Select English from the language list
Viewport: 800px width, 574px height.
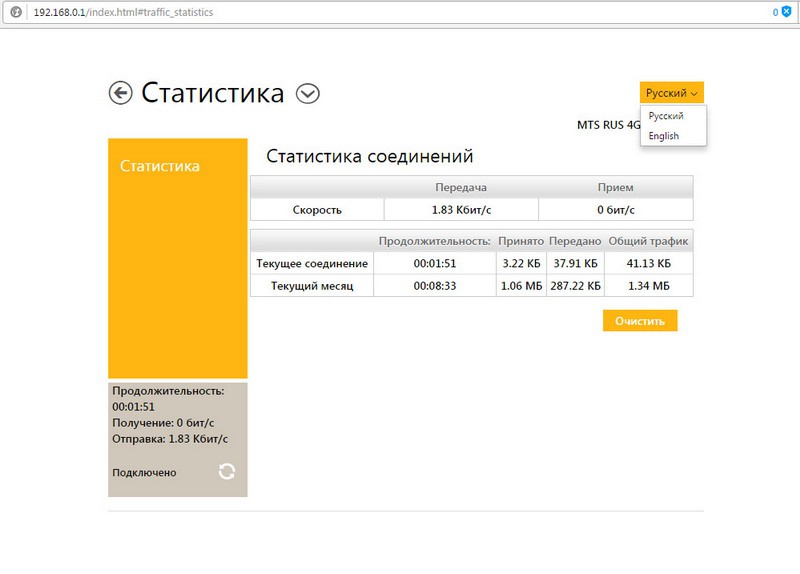663,136
